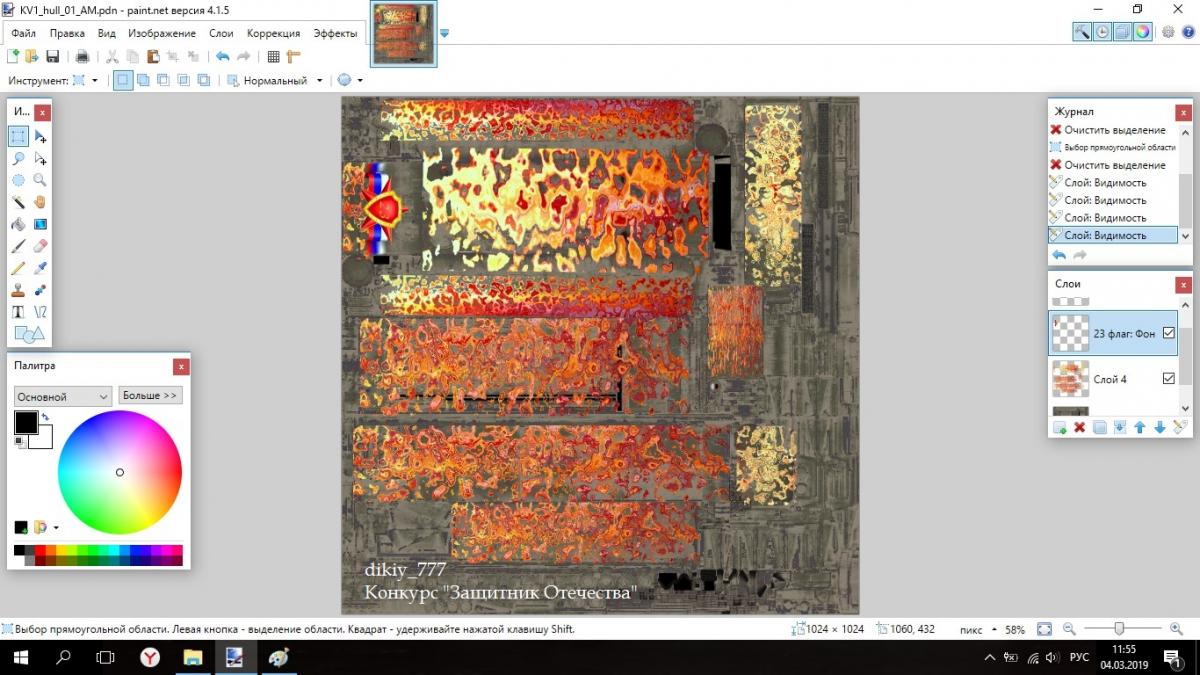1200x675 pixels.
Task: Open the Коррекция menu
Action: pyautogui.click(x=273, y=33)
